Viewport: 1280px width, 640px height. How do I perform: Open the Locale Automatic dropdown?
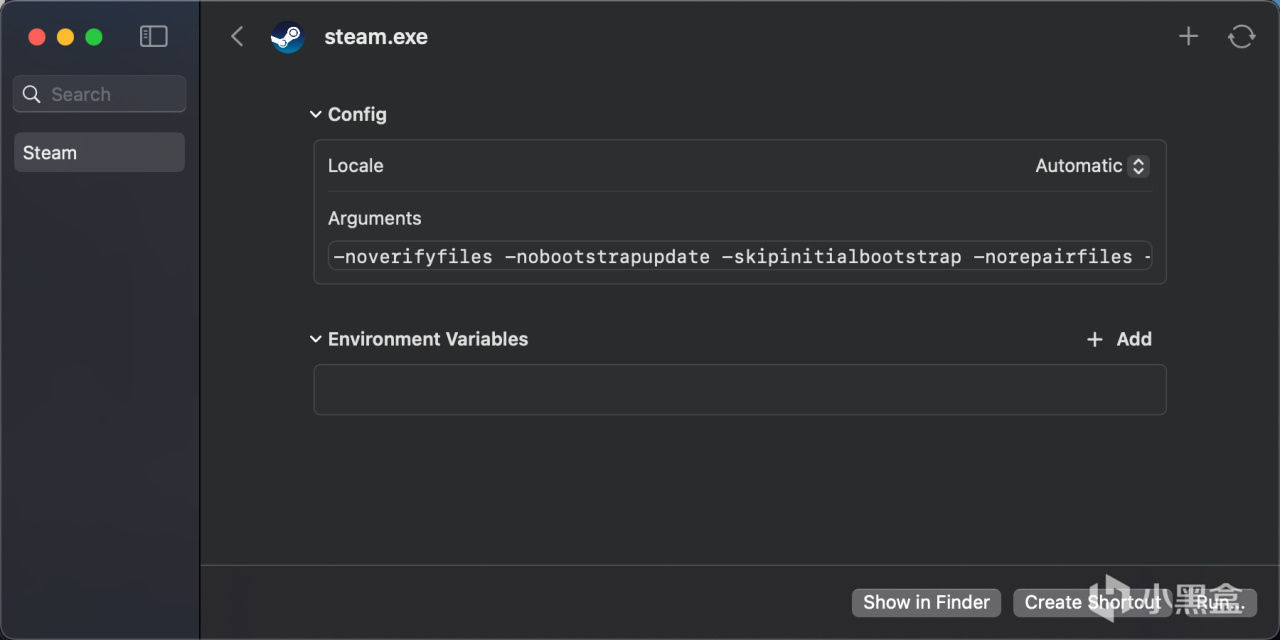coord(1092,166)
